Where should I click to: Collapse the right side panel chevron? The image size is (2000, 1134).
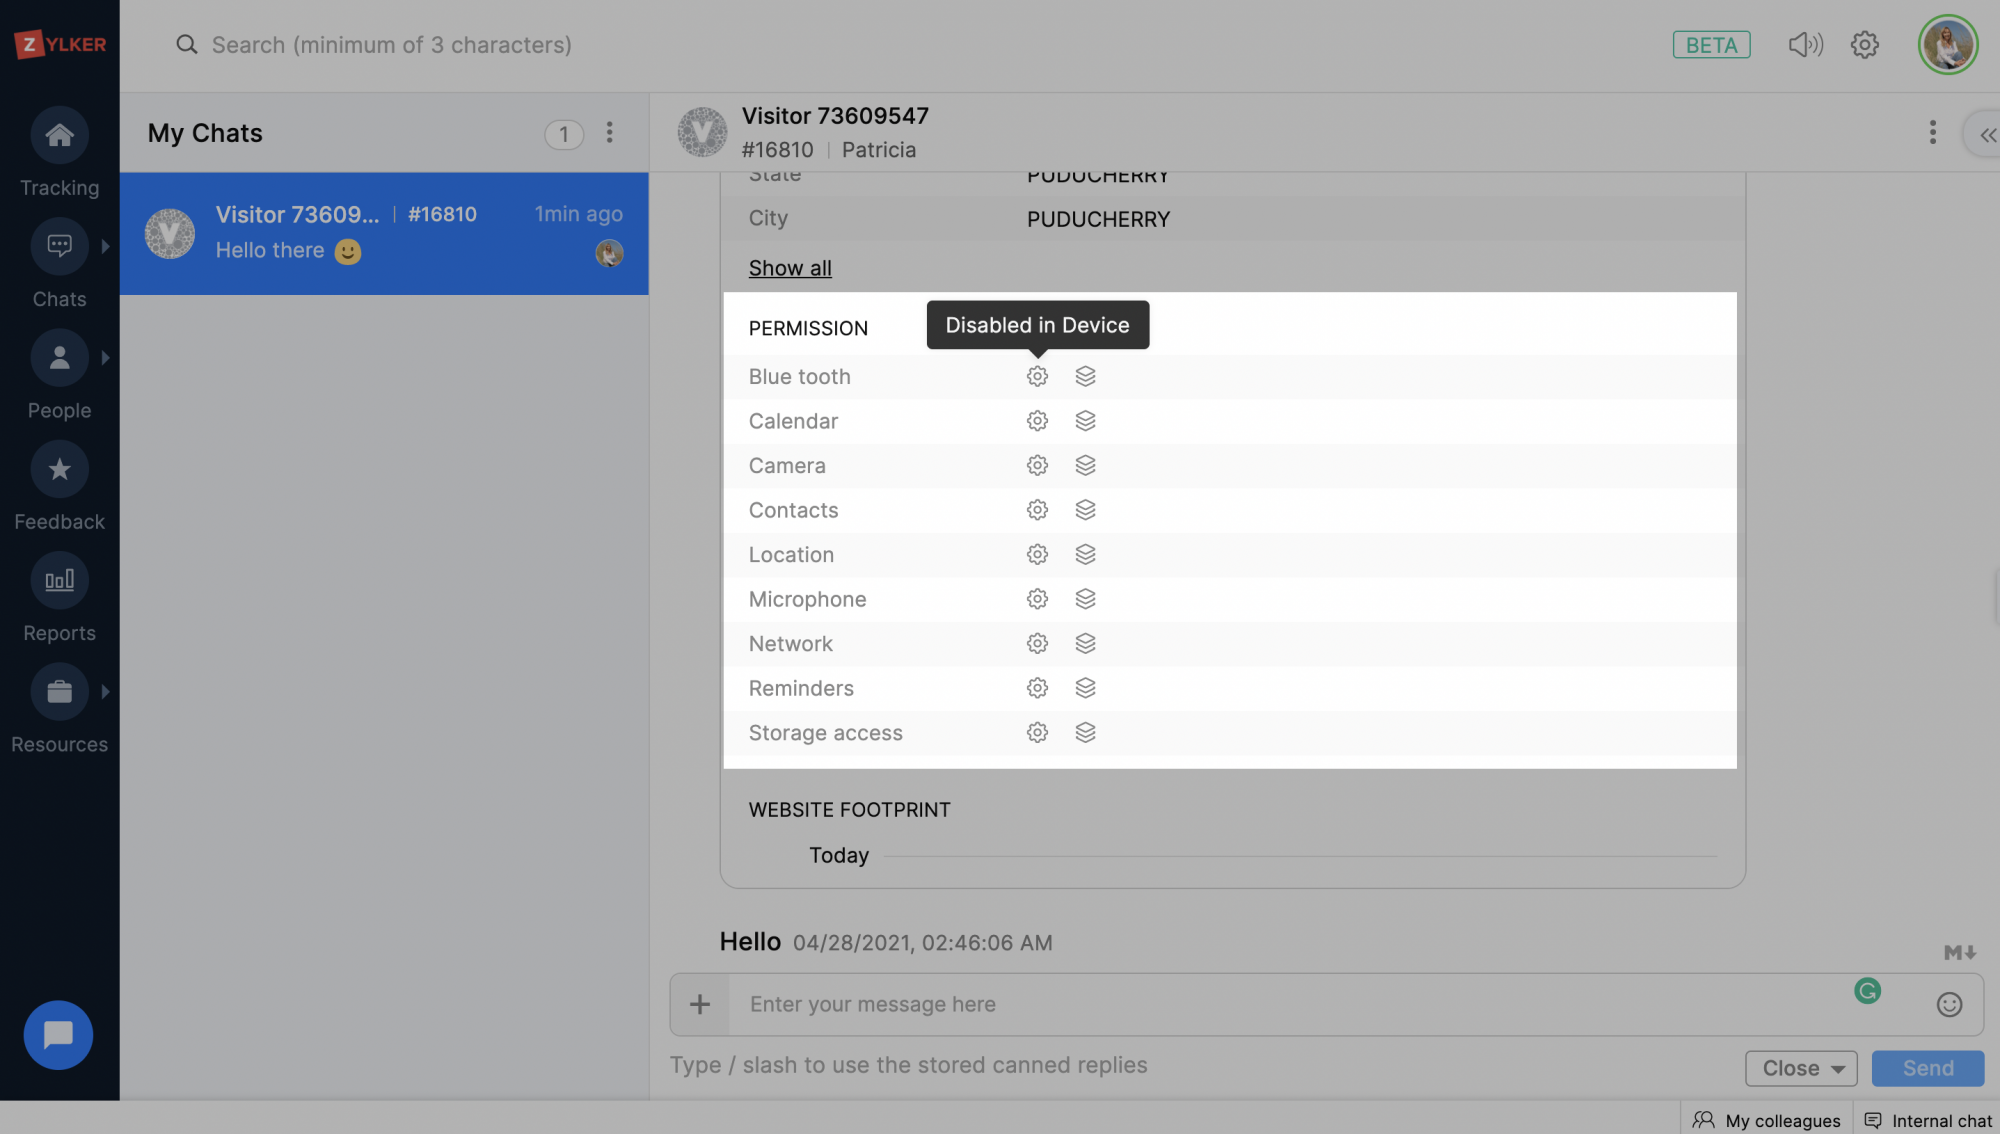click(x=1987, y=135)
